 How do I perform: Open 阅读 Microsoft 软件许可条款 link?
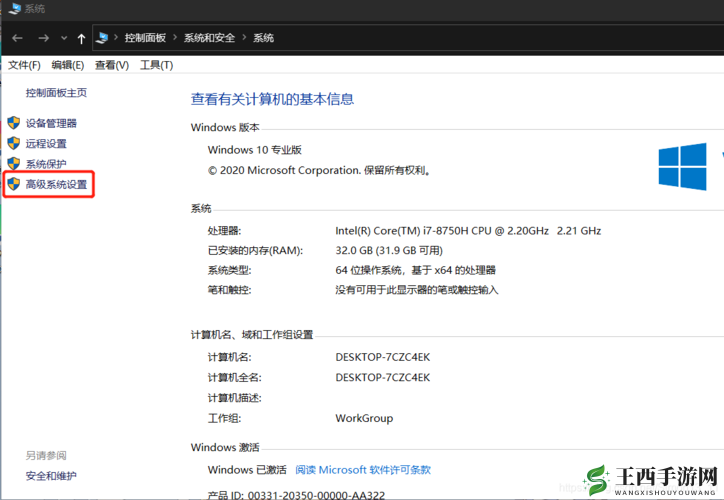(x=363, y=470)
